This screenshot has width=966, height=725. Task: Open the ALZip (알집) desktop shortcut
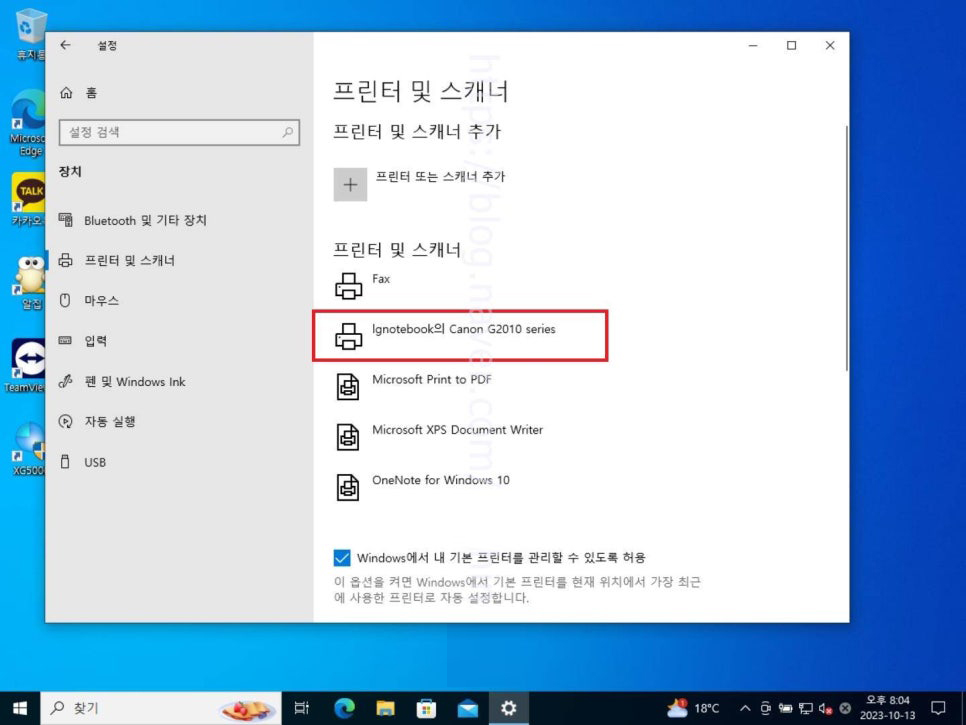click(29, 282)
